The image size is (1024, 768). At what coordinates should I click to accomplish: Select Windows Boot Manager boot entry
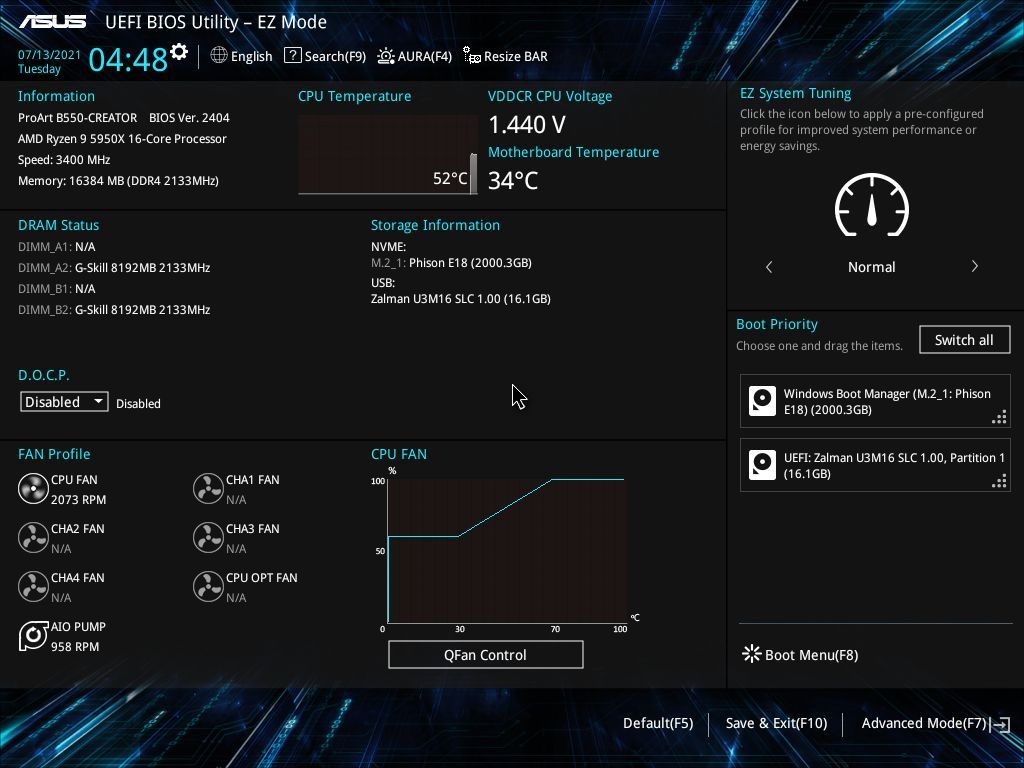[875, 401]
